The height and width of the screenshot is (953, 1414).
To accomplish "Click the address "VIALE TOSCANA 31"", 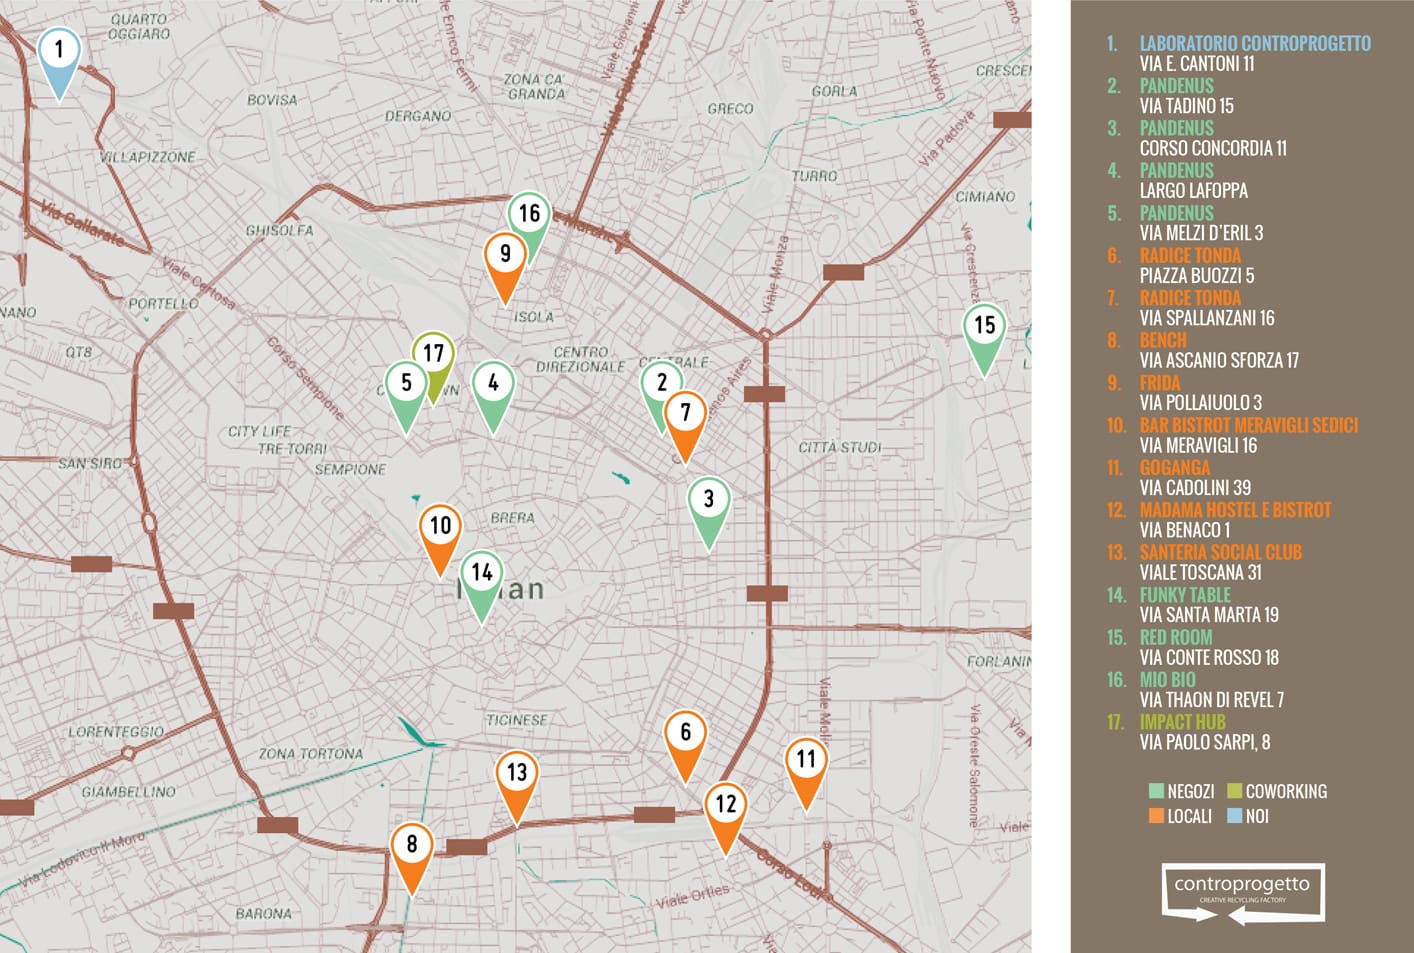I will click(x=1201, y=573).
